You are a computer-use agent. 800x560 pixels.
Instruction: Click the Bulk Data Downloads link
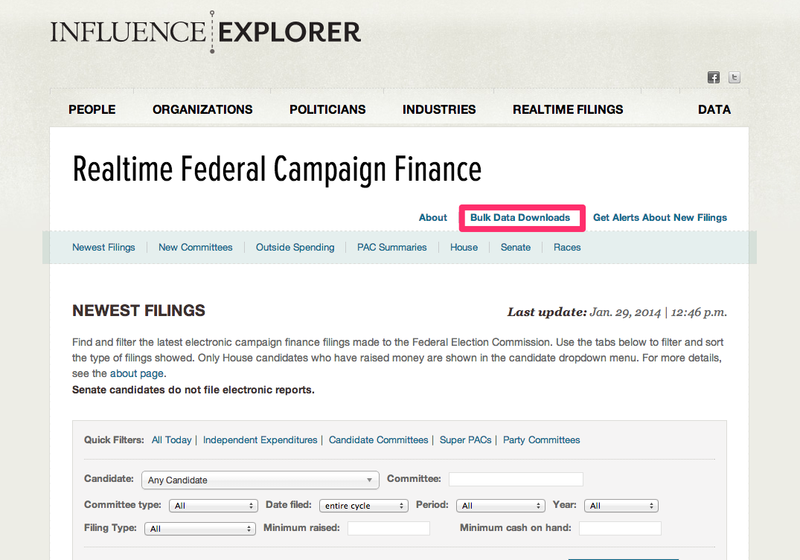tap(520, 217)
